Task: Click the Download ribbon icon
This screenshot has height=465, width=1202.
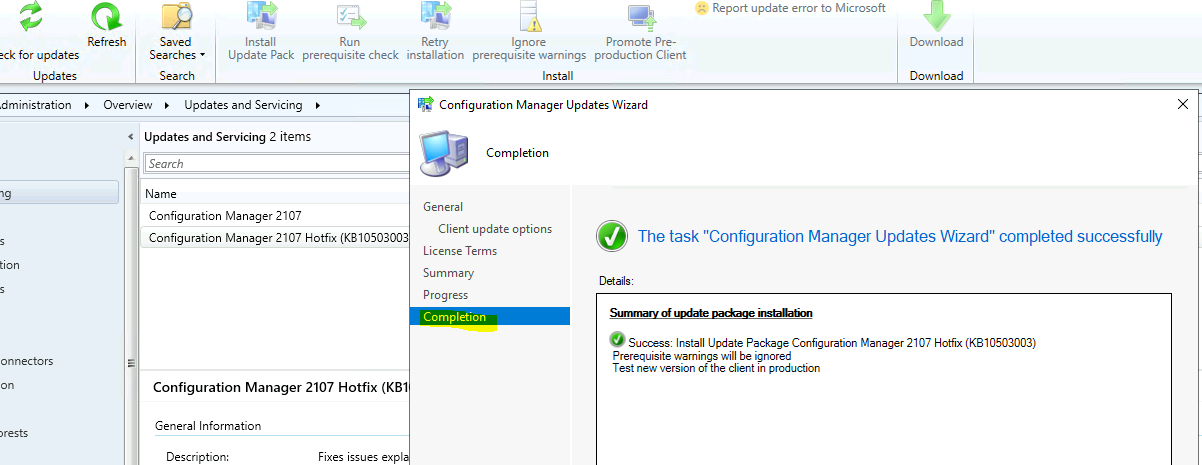Action: [x=937, y=17]
